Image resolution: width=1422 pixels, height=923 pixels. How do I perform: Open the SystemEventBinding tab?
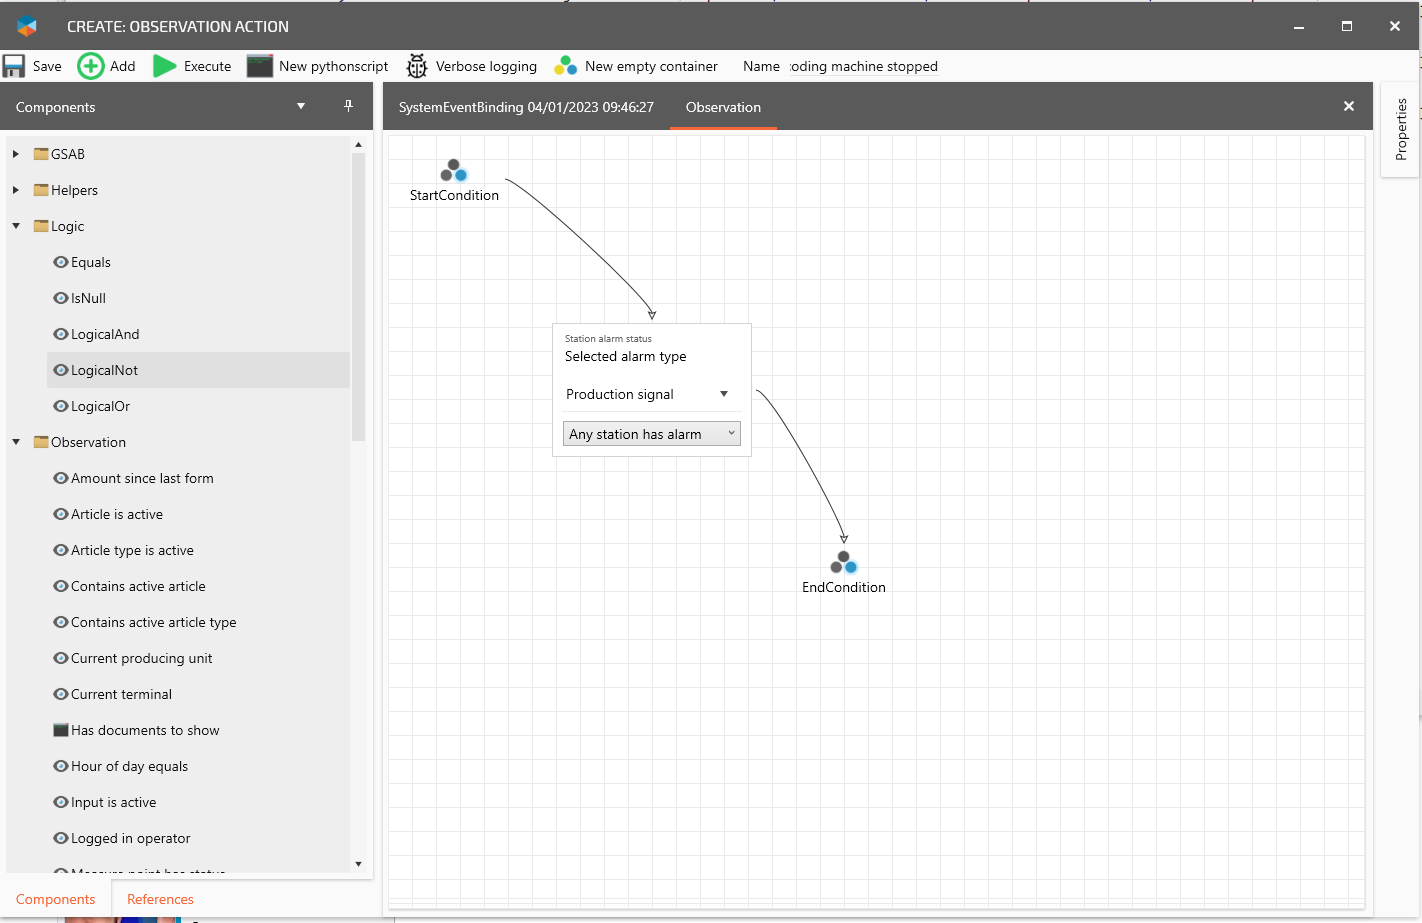point(526,107)
